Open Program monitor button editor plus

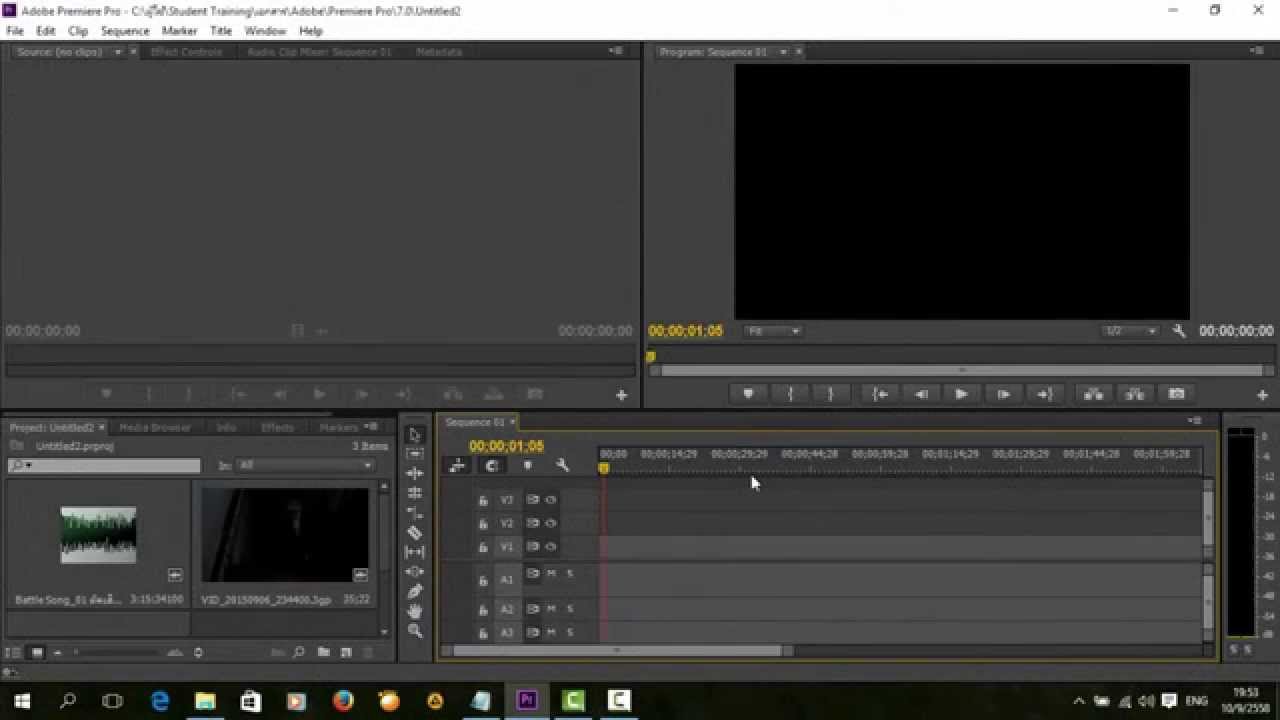click(x=1262, y=395)
